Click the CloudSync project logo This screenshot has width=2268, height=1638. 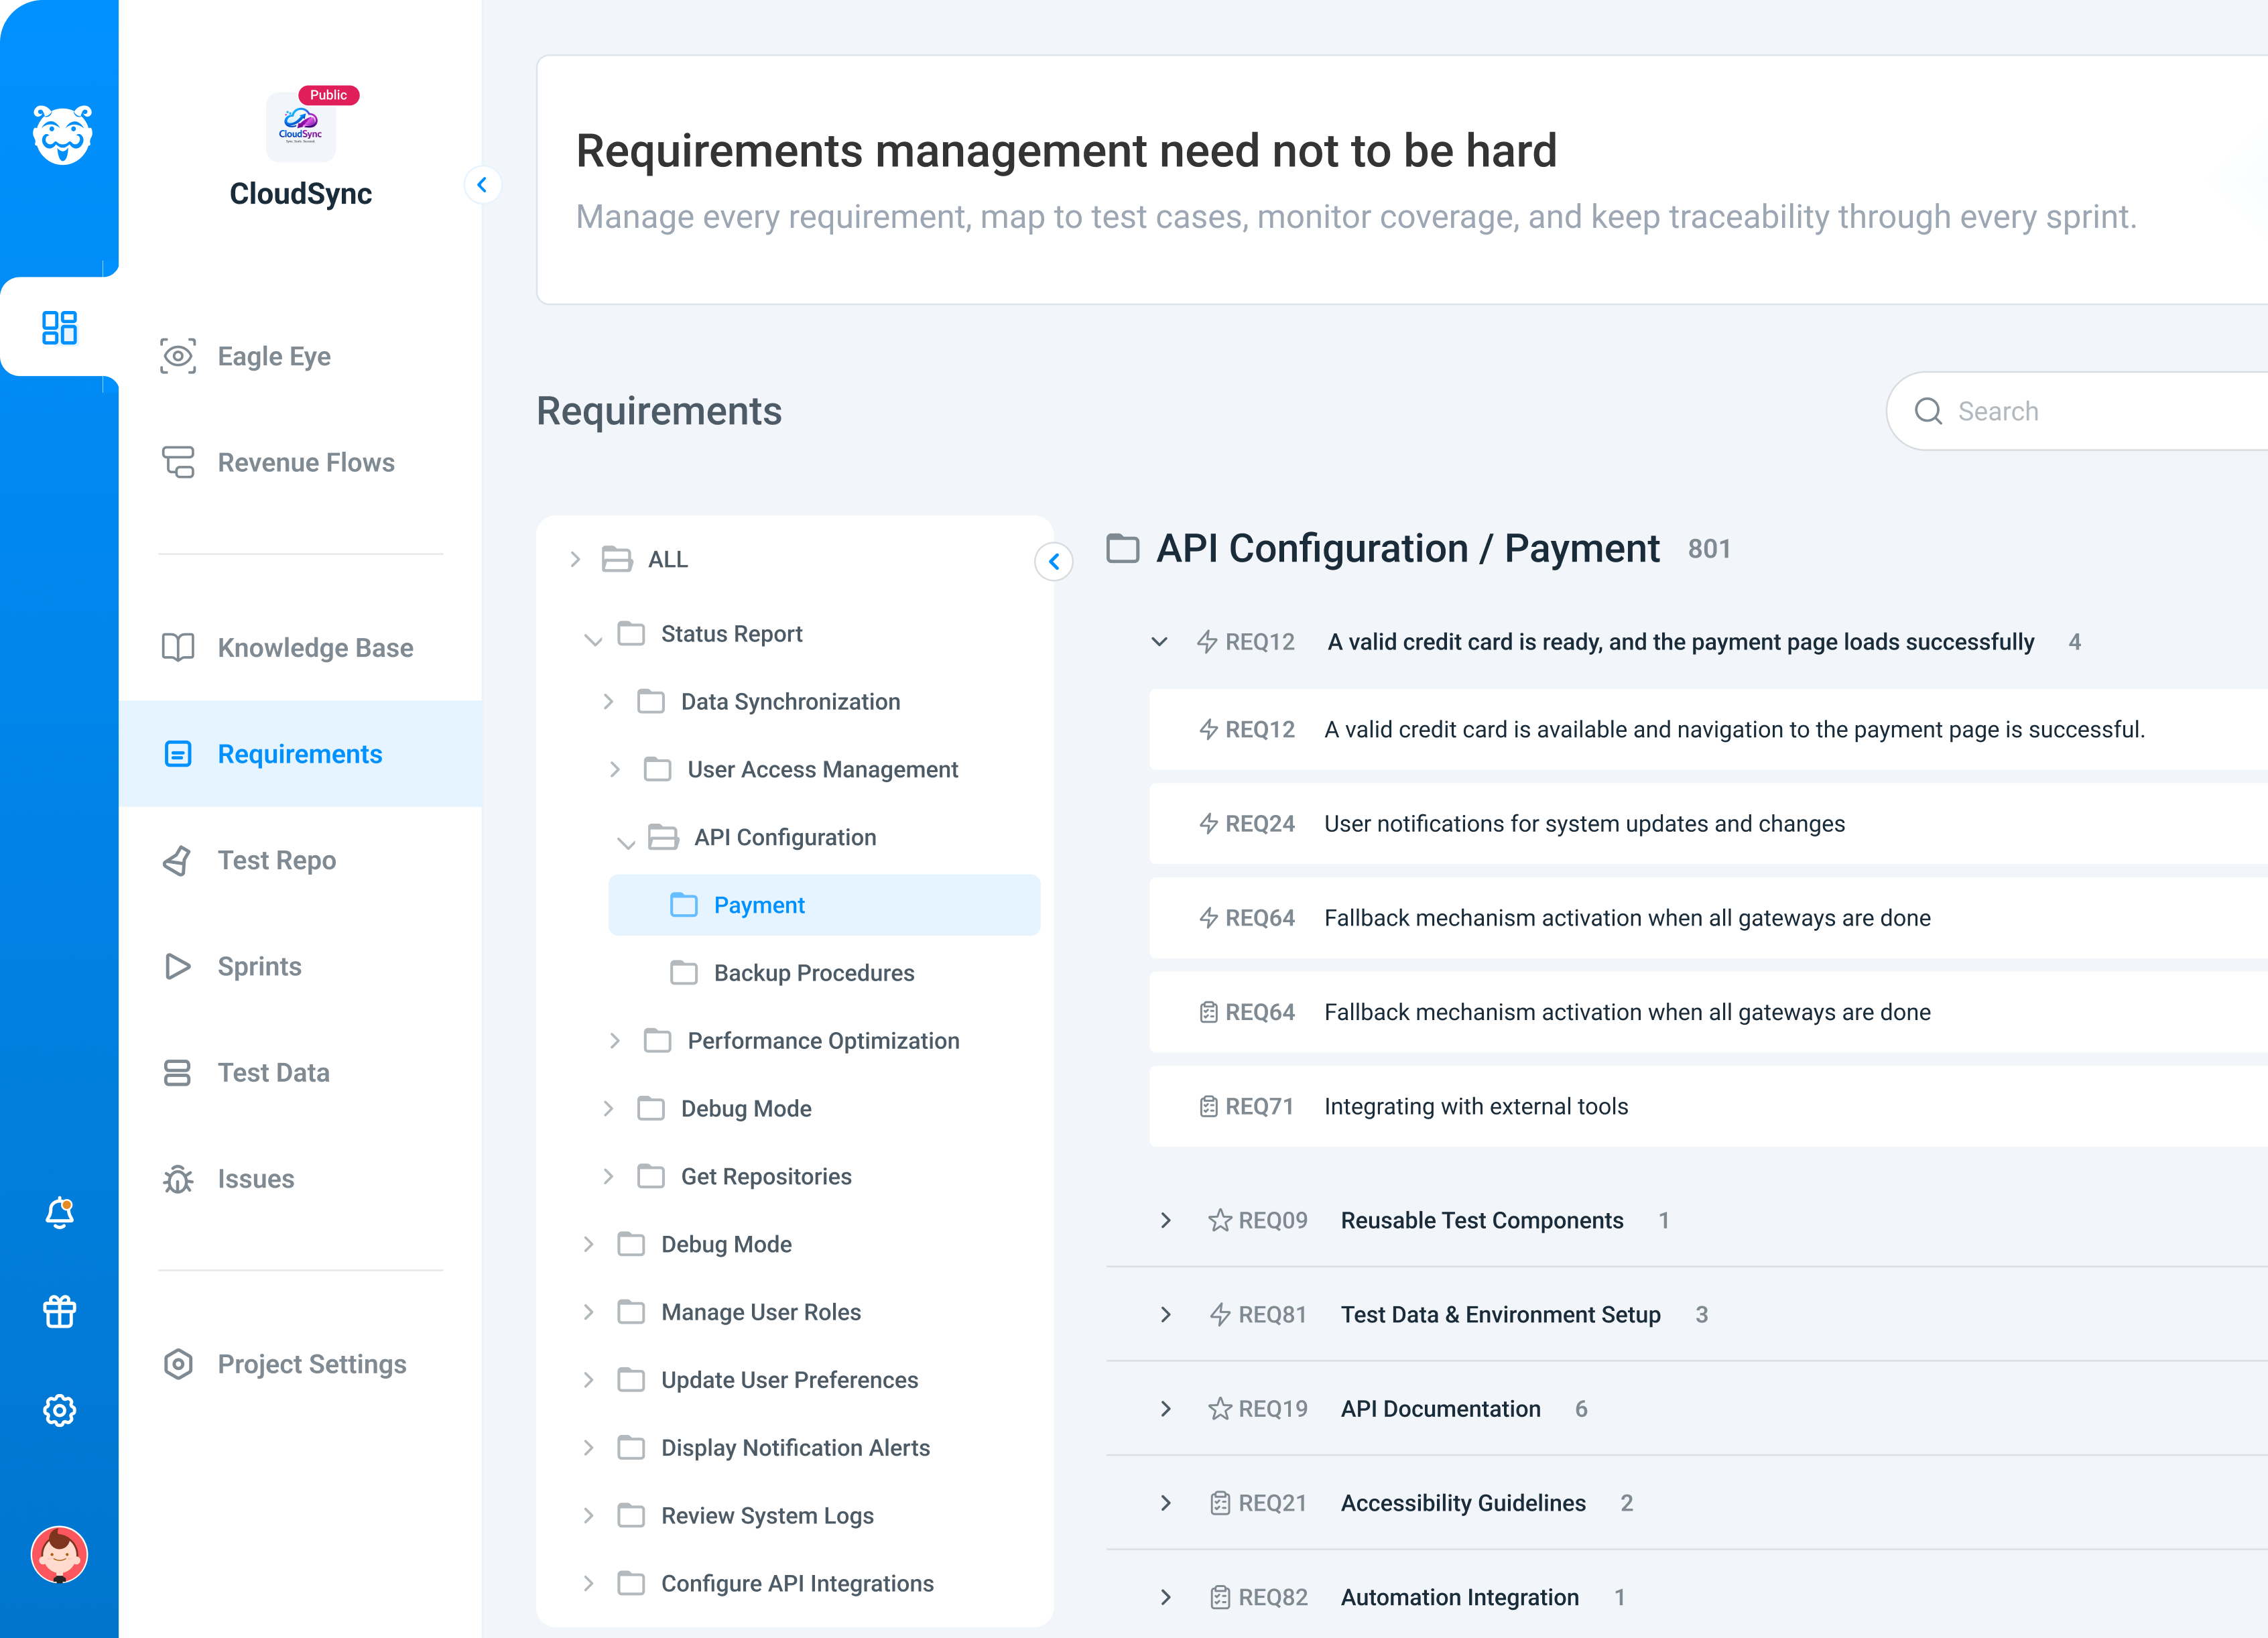(x=300, y=127)
